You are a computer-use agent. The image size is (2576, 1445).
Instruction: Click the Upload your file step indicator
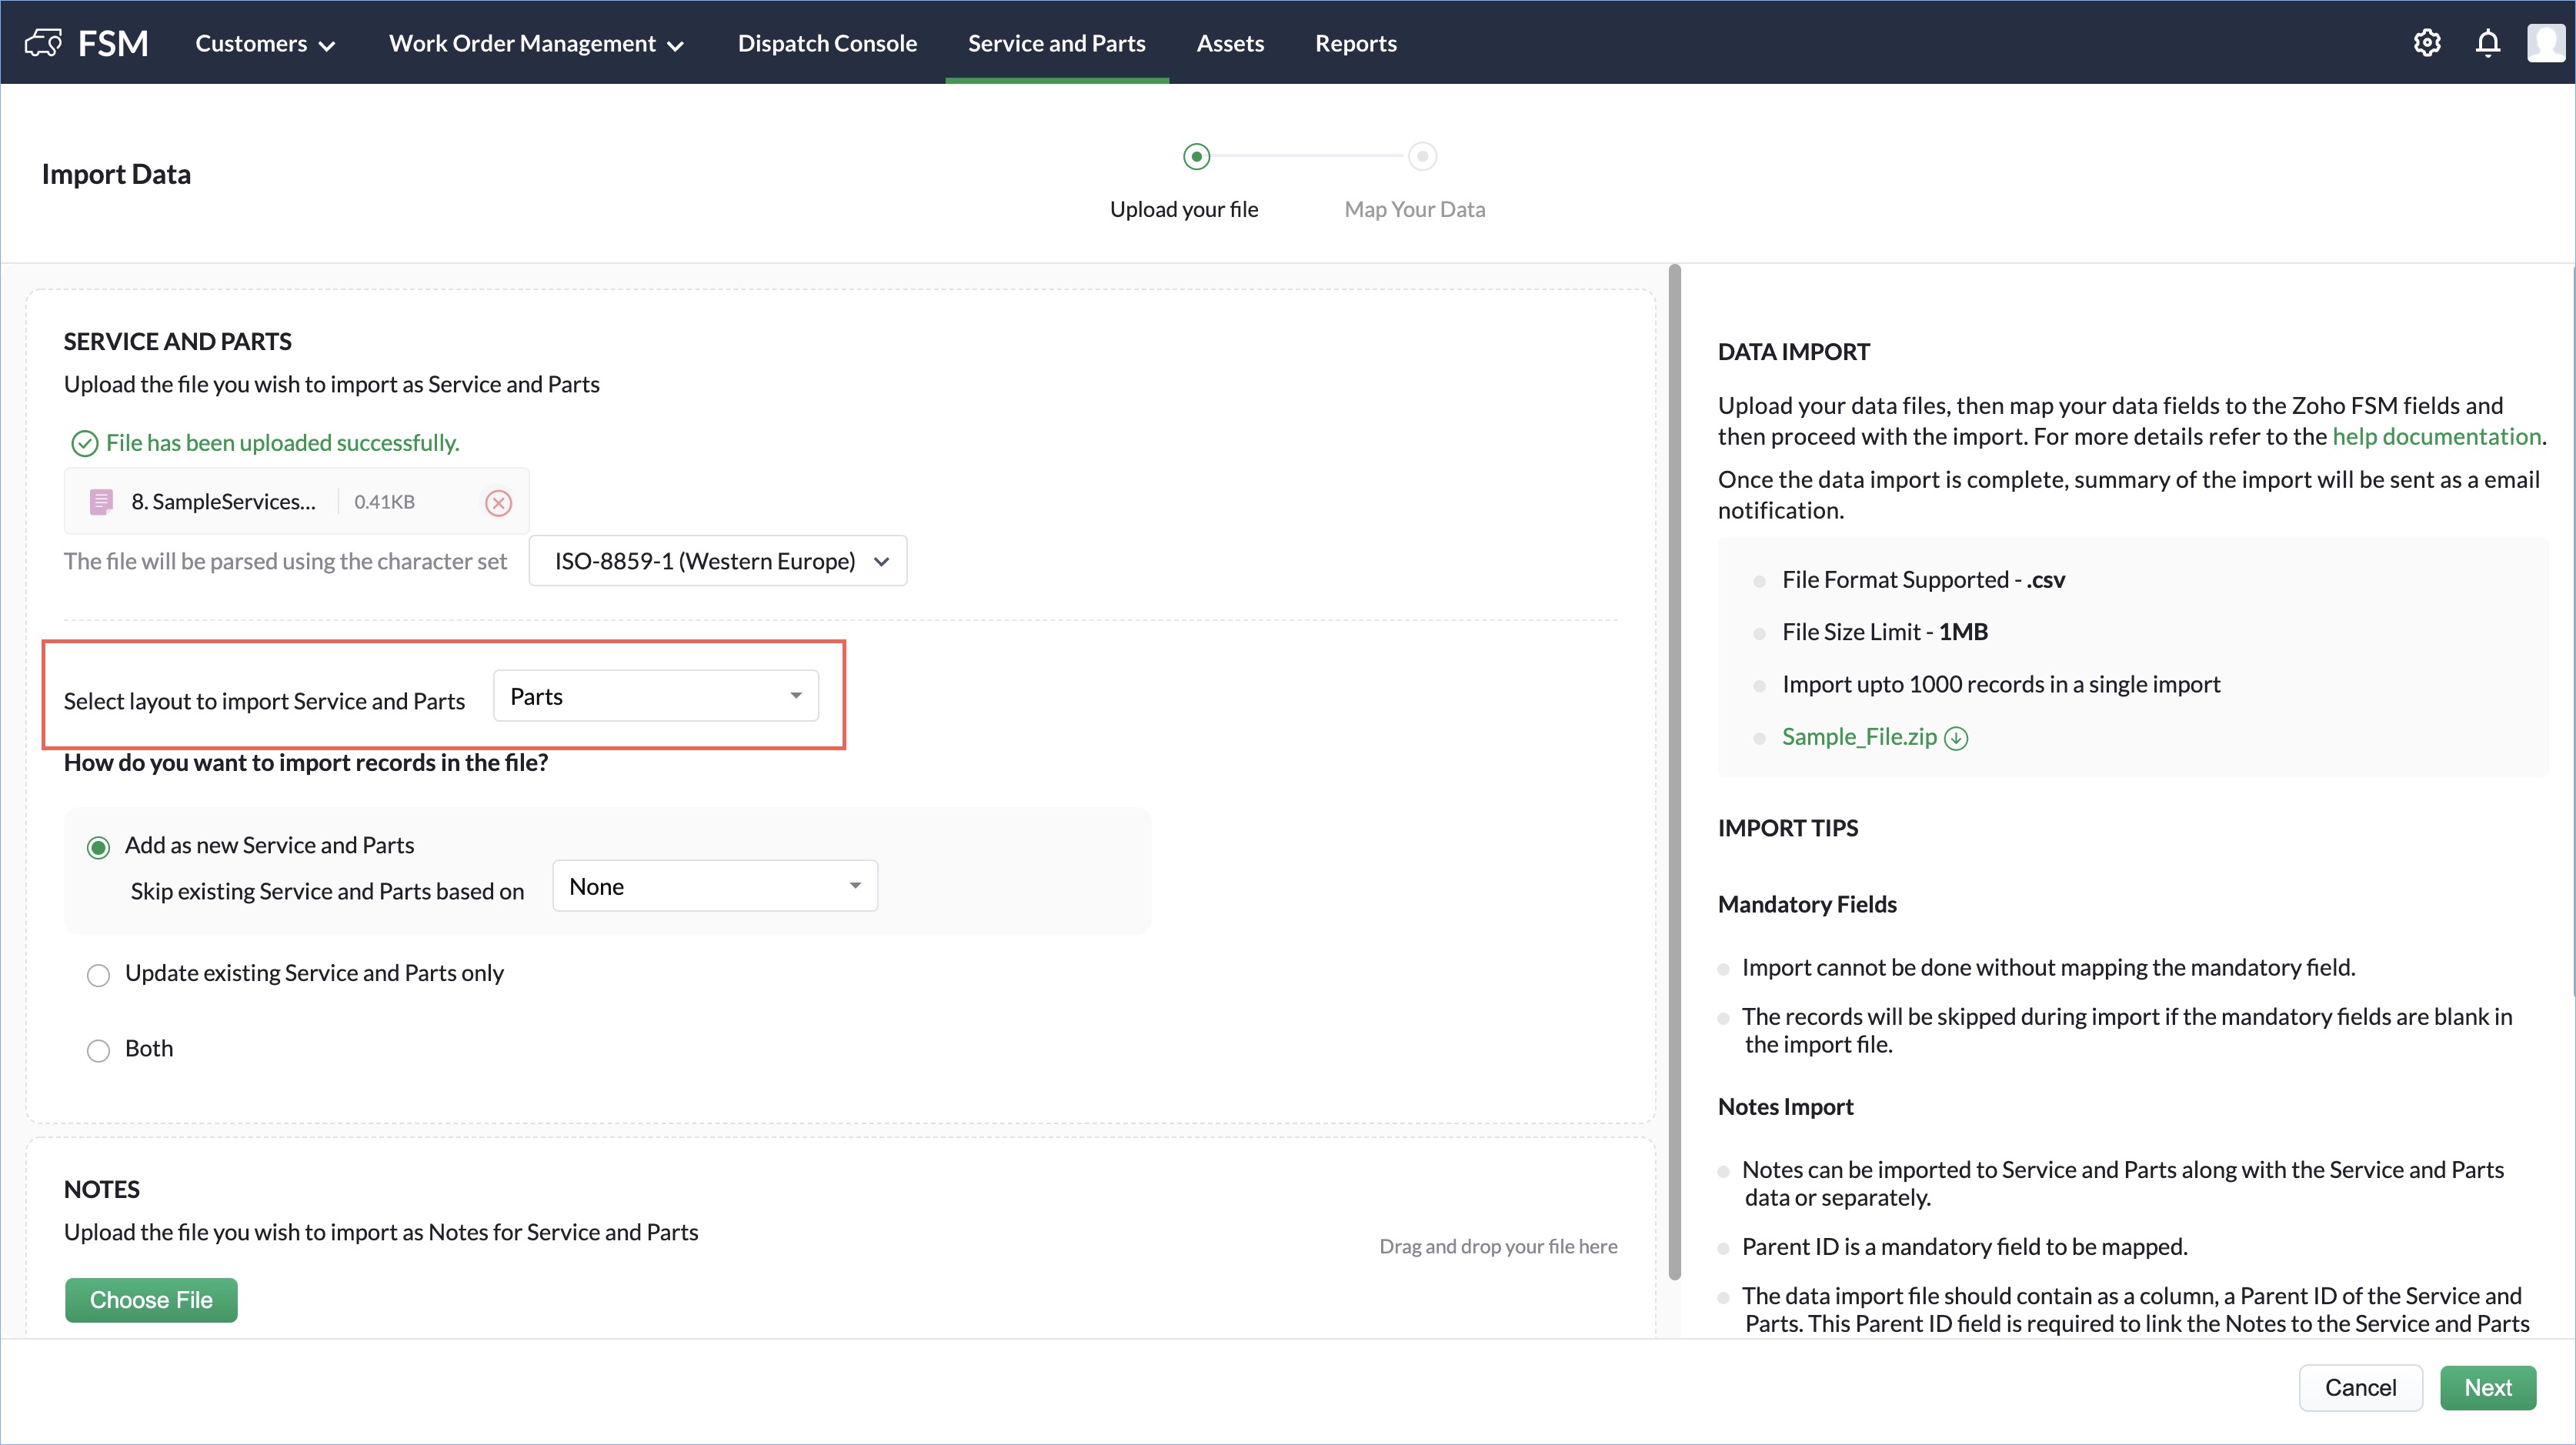(x=1196, y=156)
